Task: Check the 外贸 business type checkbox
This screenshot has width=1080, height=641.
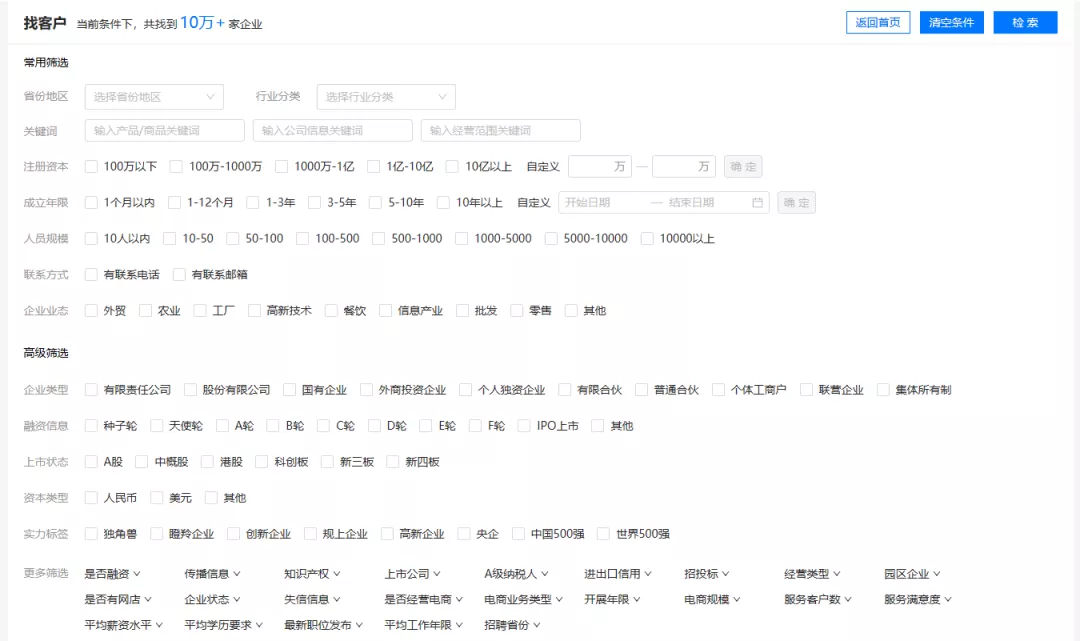Action: [x=91, y=311]
